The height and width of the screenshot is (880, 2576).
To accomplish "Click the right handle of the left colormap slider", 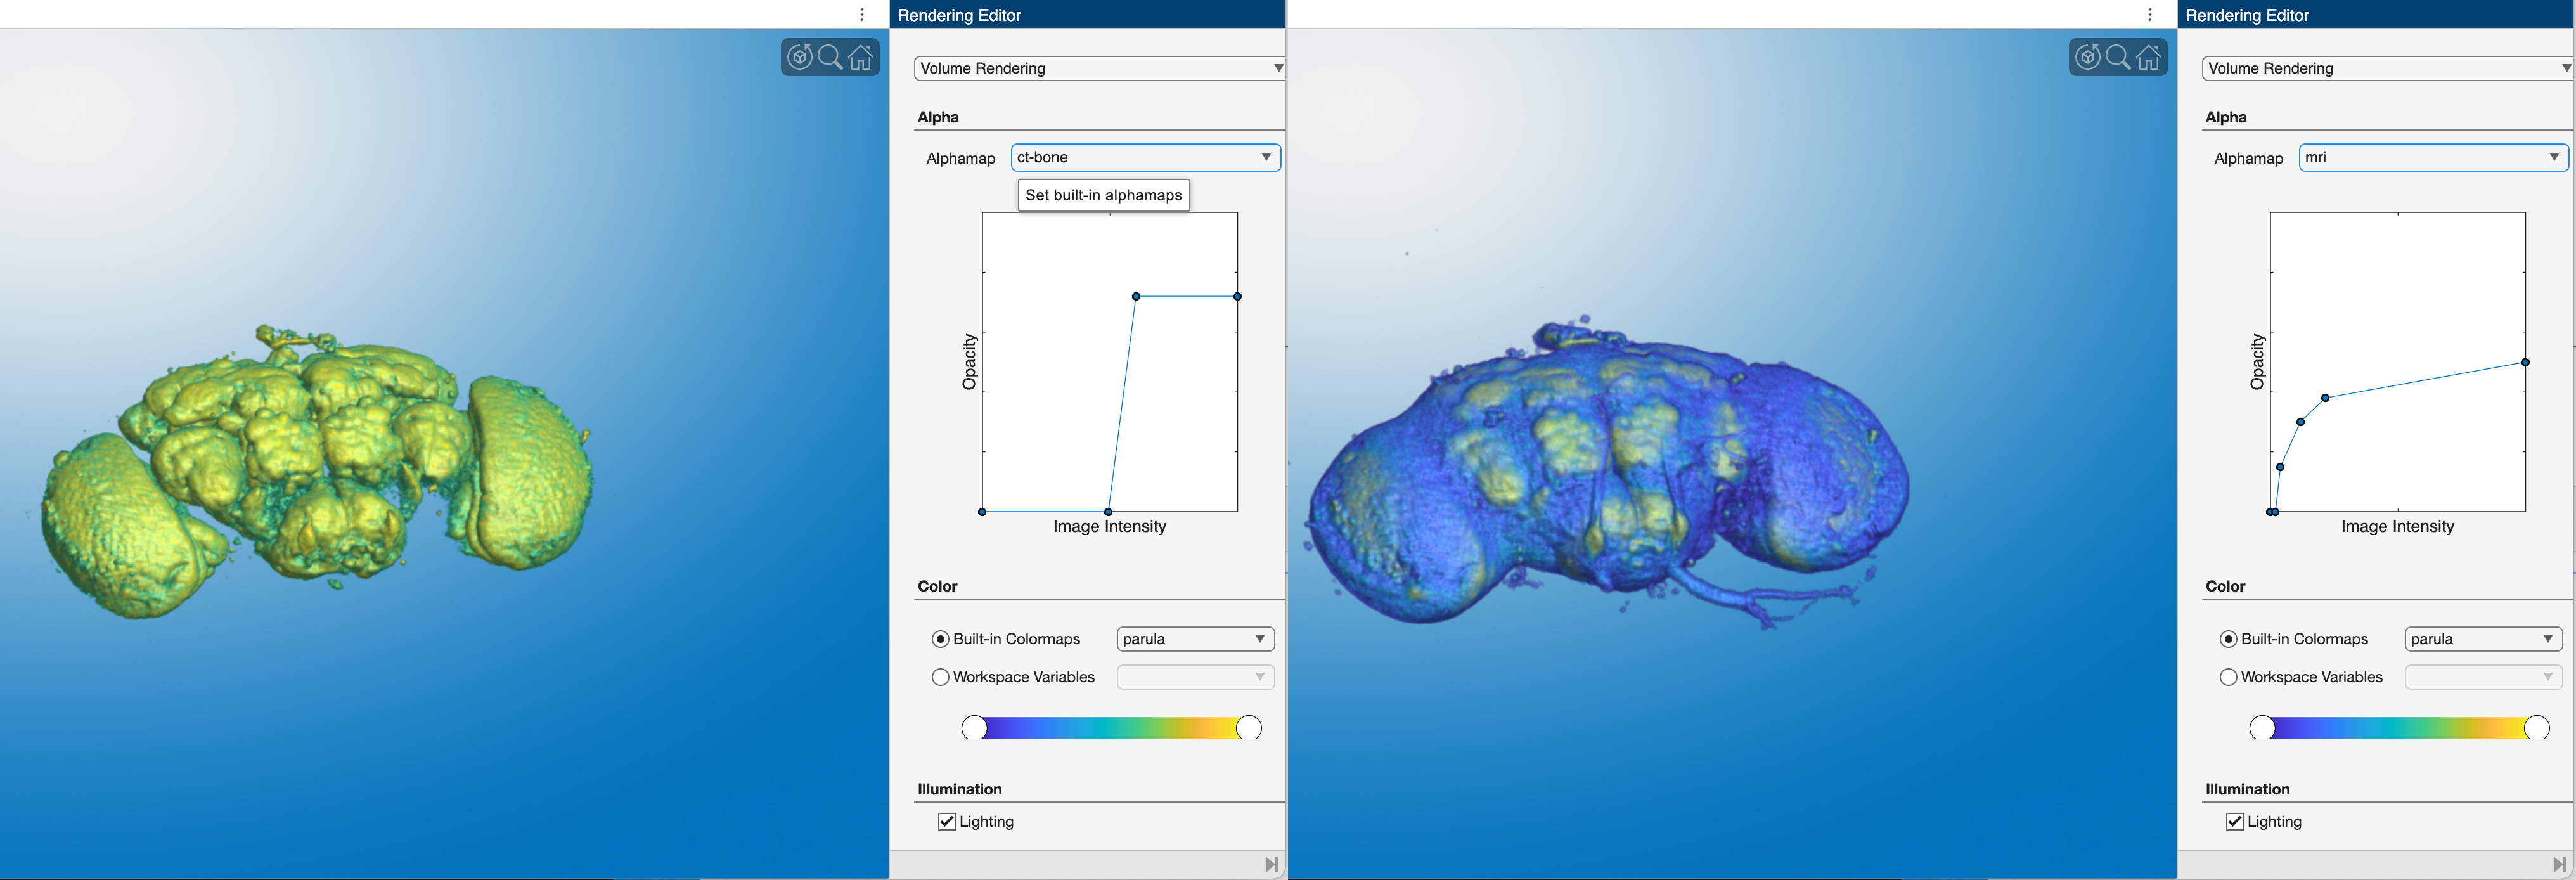I will 1249,728.
